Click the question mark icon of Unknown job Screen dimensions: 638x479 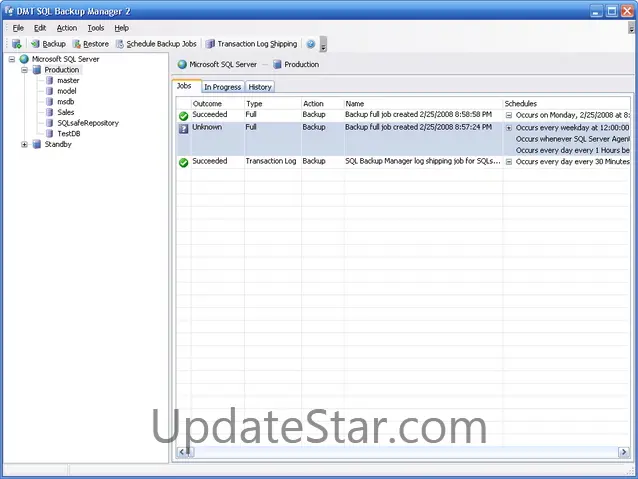(184, 129)
